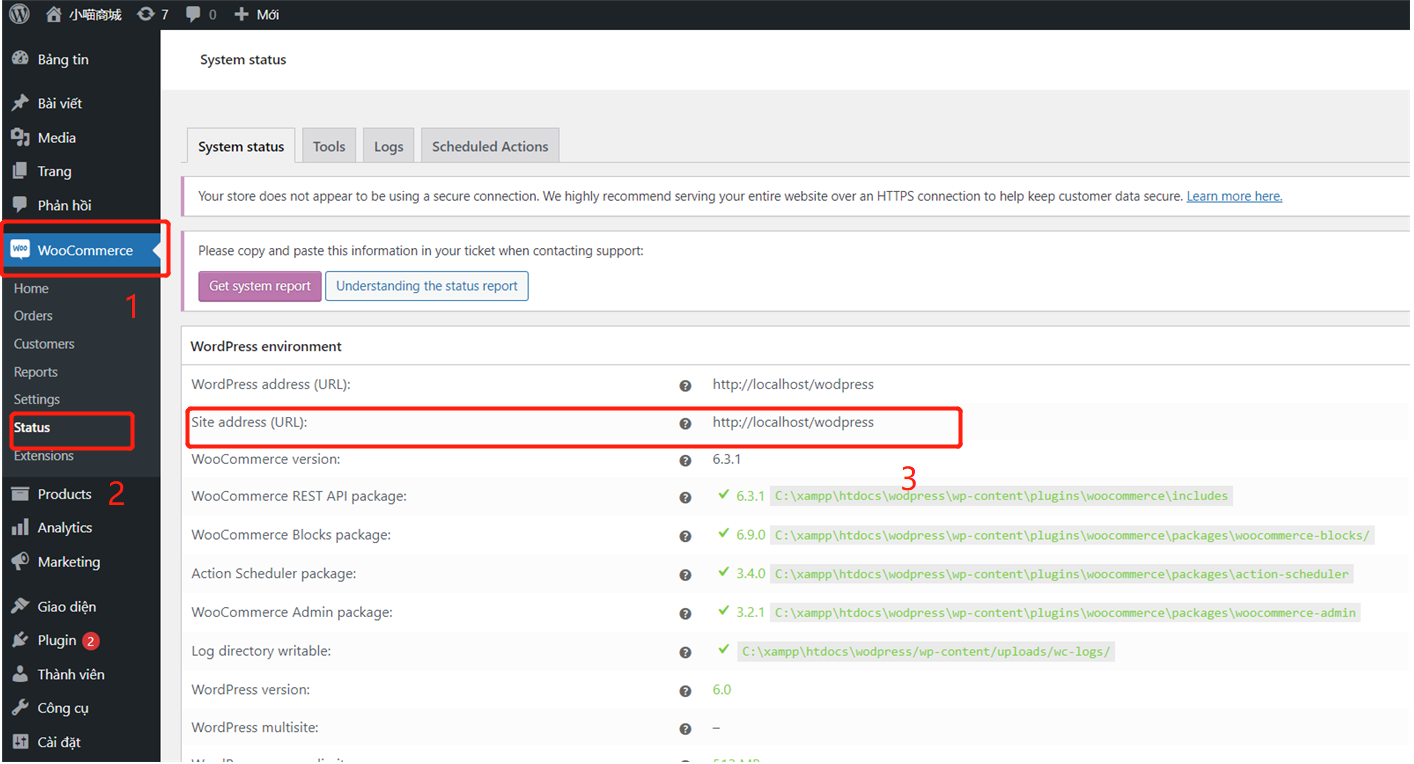Click the WordPress environment section heading
The width and height of the screenshot is (1414, 764).
click(x=266, y=346)
